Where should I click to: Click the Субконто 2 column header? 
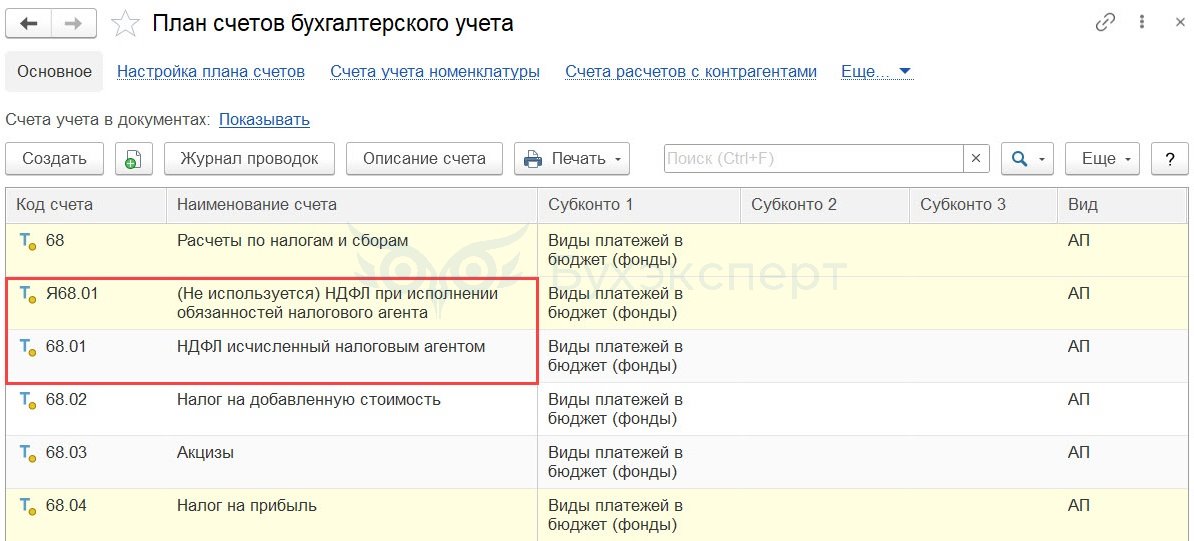825,204
